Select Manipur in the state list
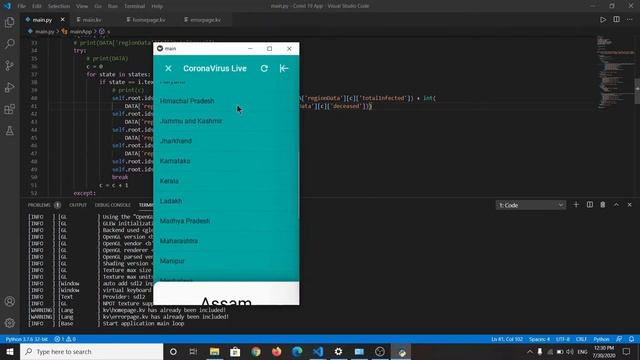The width and height of the screenshot is (640, 360). pos(226,261)
